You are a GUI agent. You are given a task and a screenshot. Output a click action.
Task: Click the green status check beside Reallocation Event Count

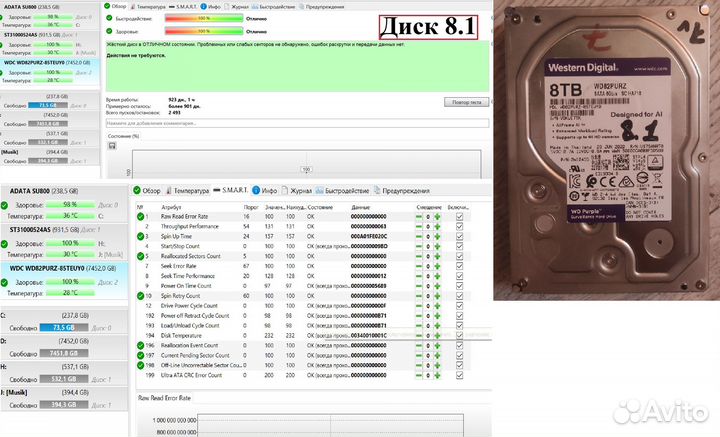point(141,346)
